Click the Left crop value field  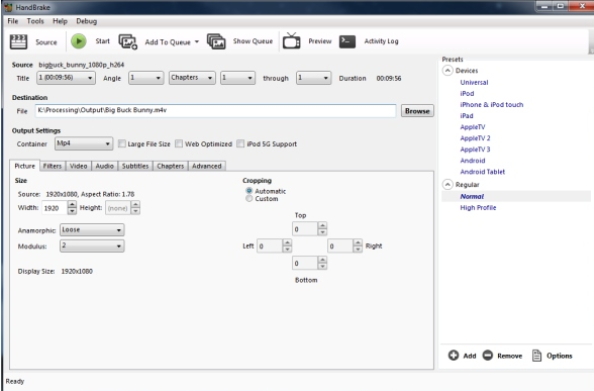click(x=269, y=246)
